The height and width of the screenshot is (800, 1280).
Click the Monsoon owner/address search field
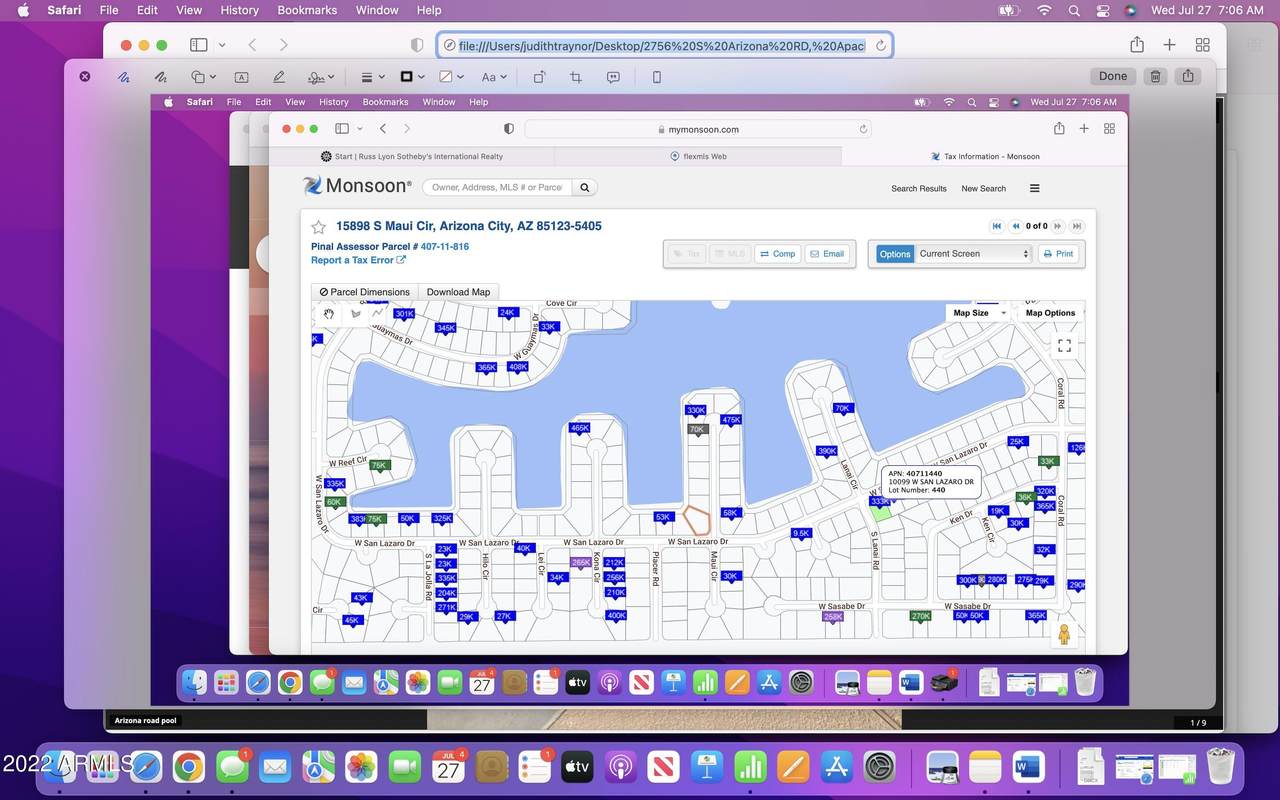(497, 187)
